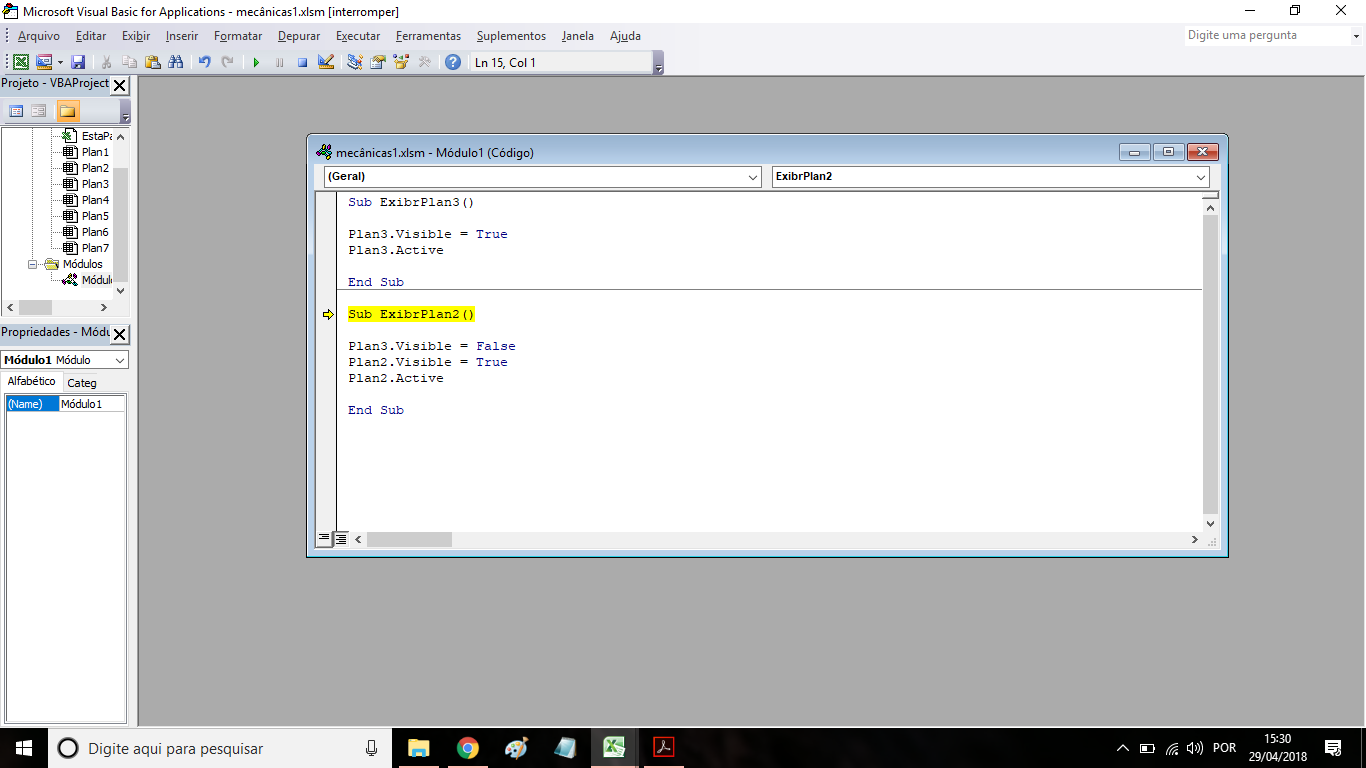Open the Depurar menu
Screen dimensions: 1366x768
299,36
